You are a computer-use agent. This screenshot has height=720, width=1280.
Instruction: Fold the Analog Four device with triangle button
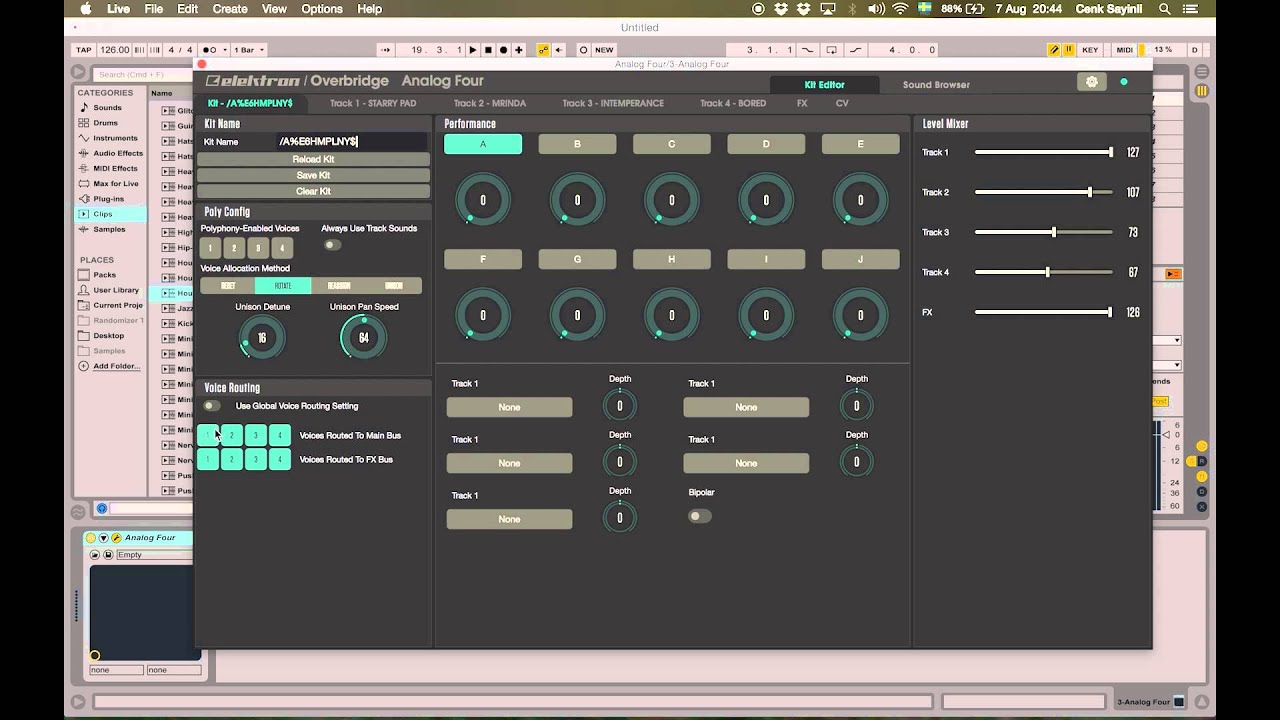[103, 538]
